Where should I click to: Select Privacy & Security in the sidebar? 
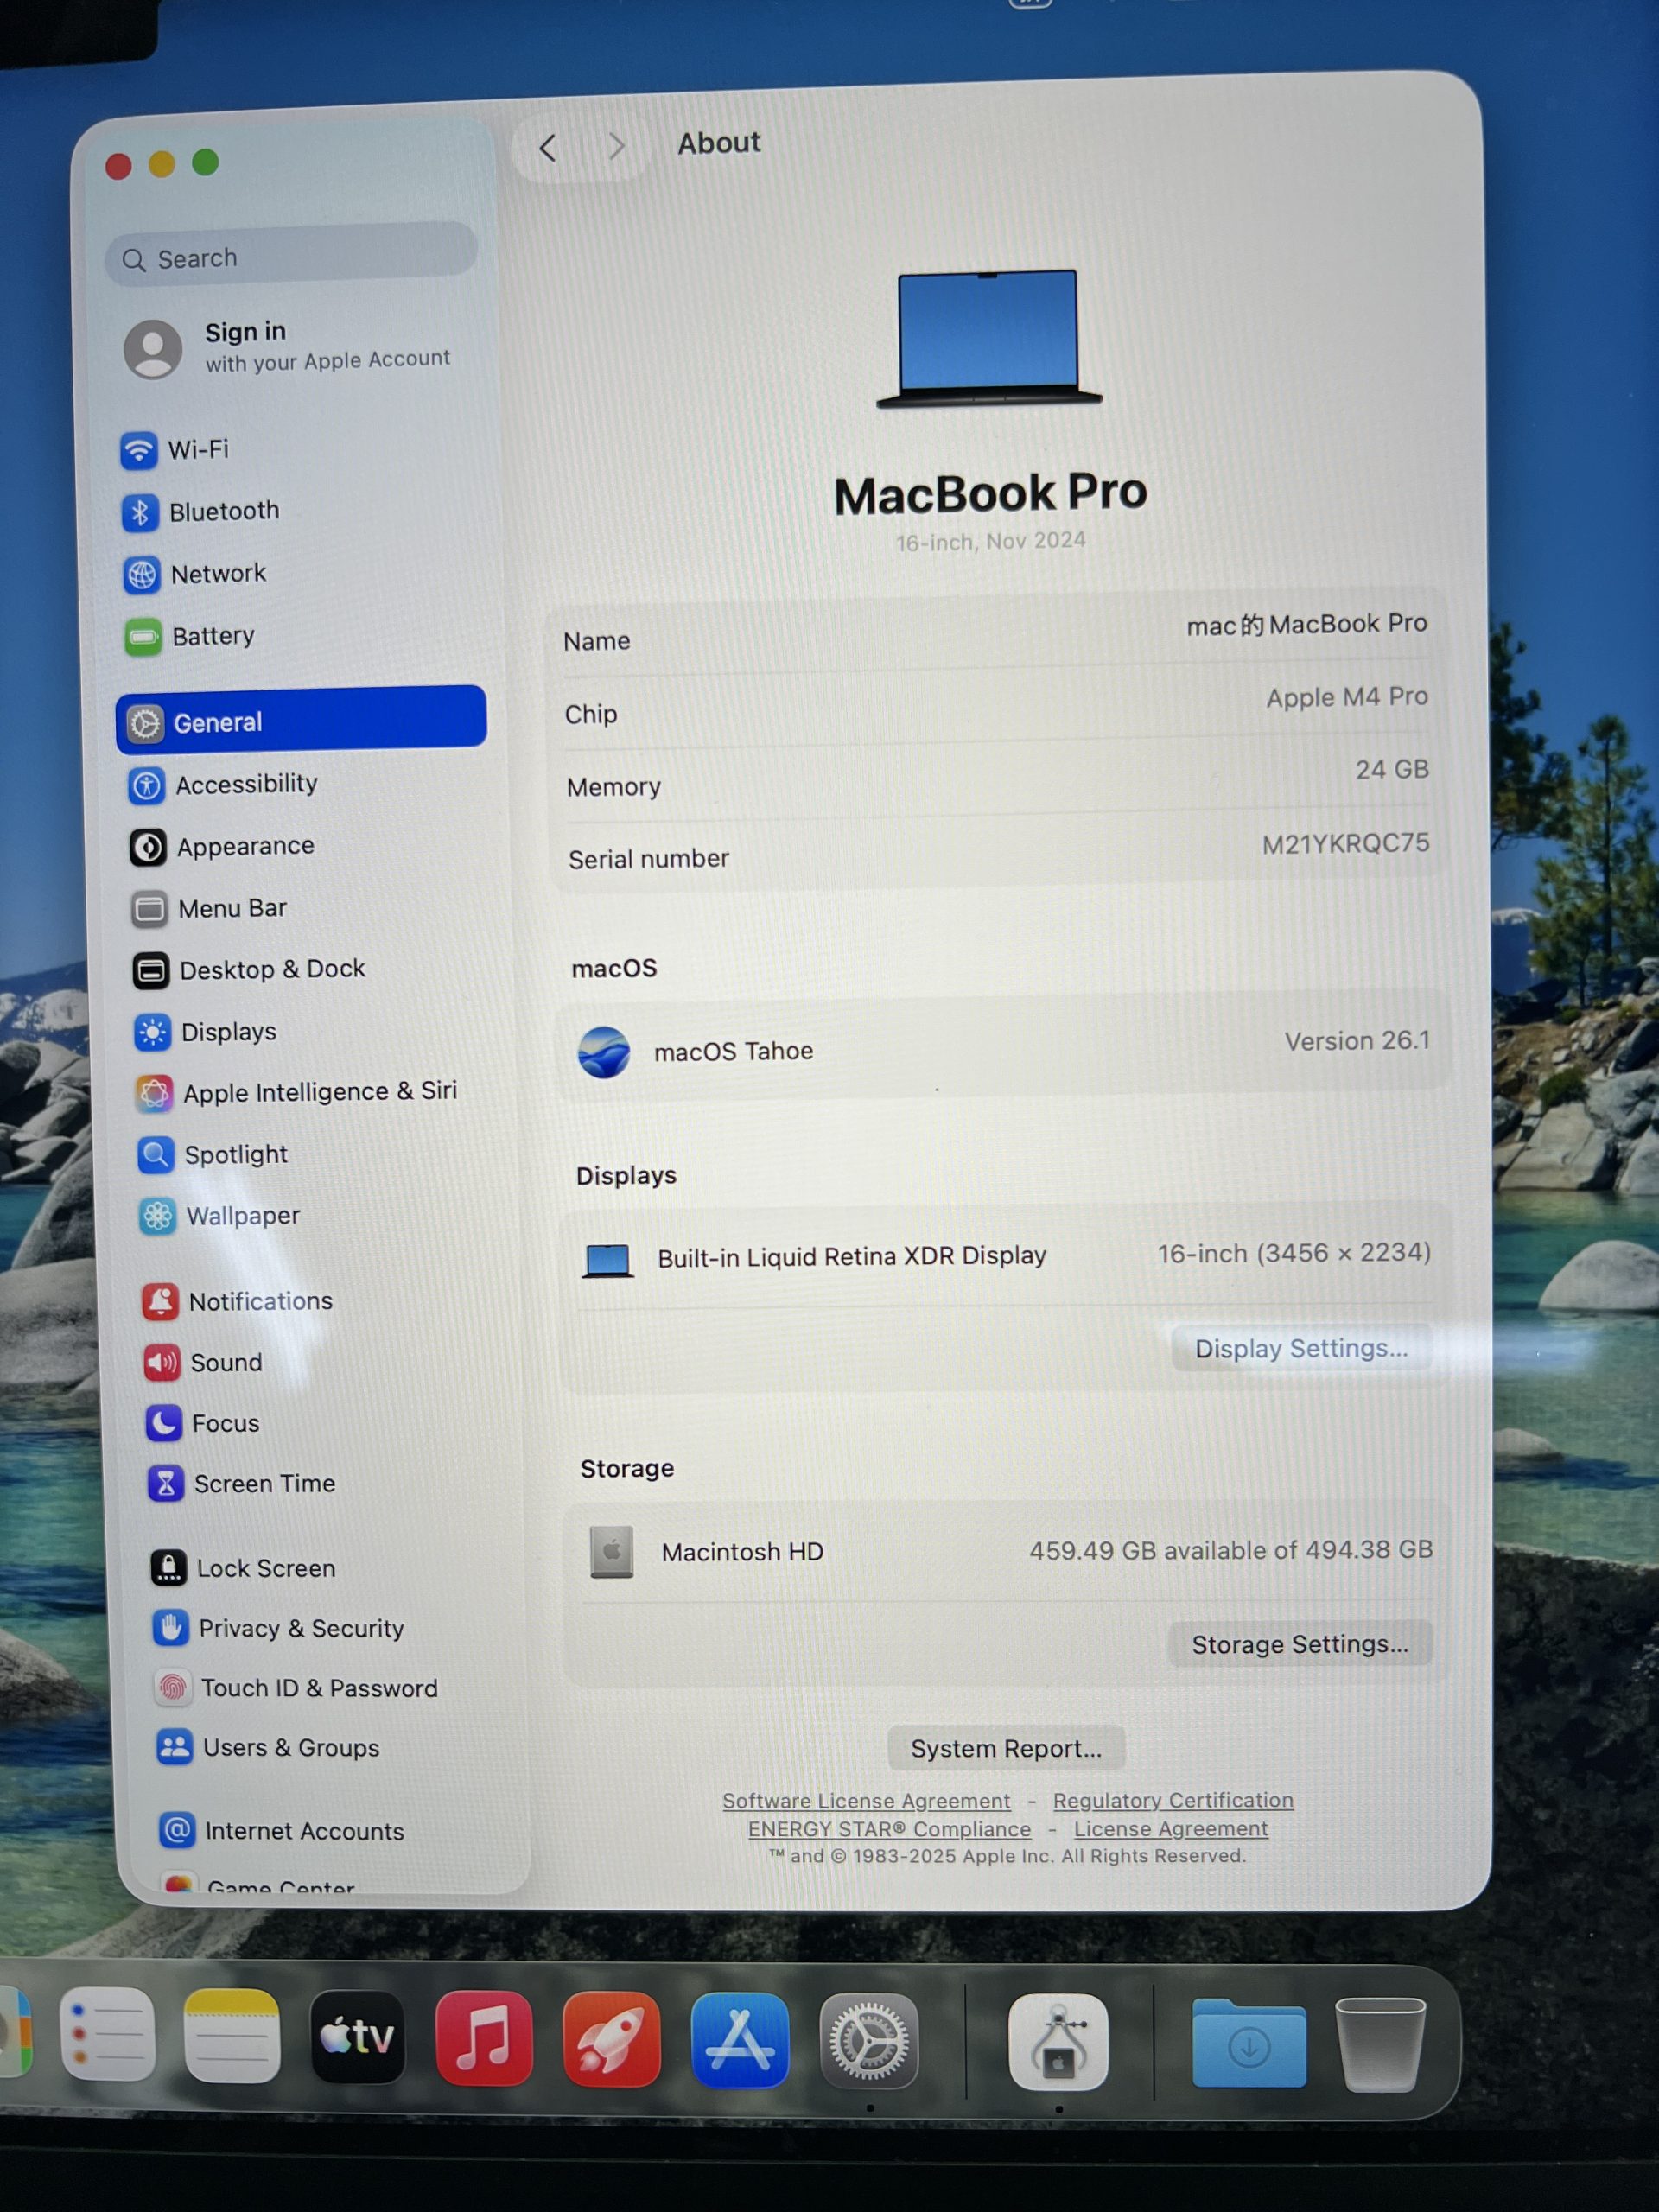tap(300, 1628)
